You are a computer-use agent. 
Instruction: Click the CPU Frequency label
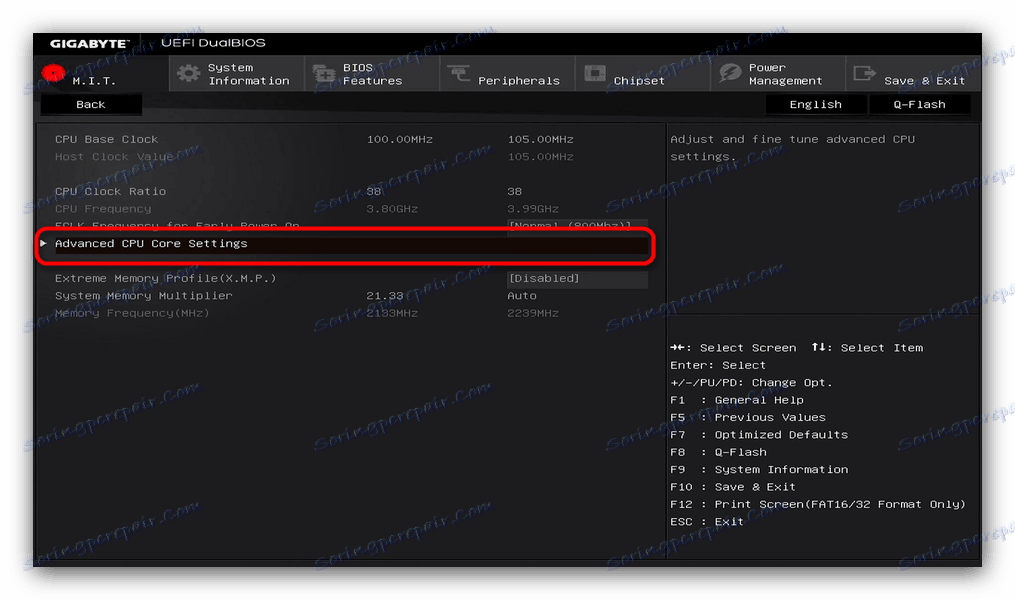point(103,209)
